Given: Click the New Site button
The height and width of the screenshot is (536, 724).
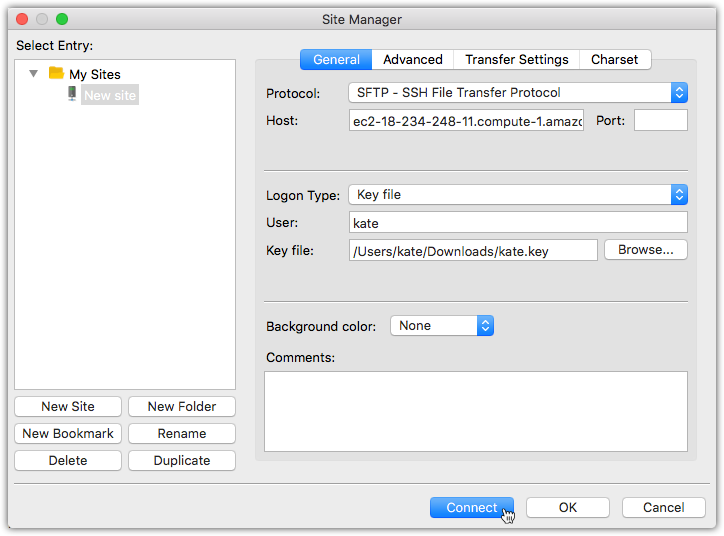Looking at the screenshot, I should [x=68, y=407].
